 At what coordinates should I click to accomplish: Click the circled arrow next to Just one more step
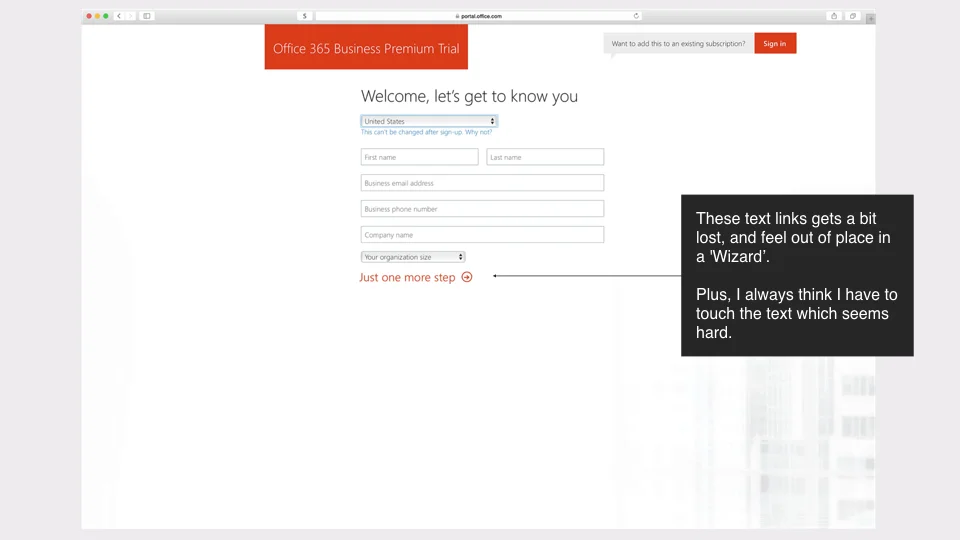(x=467, y=277)
